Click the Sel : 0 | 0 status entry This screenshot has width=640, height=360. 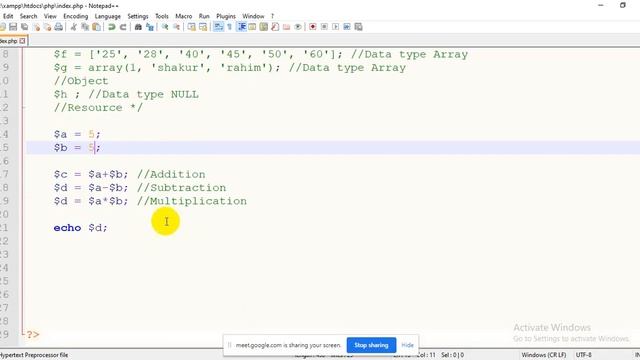click(452, 355)
